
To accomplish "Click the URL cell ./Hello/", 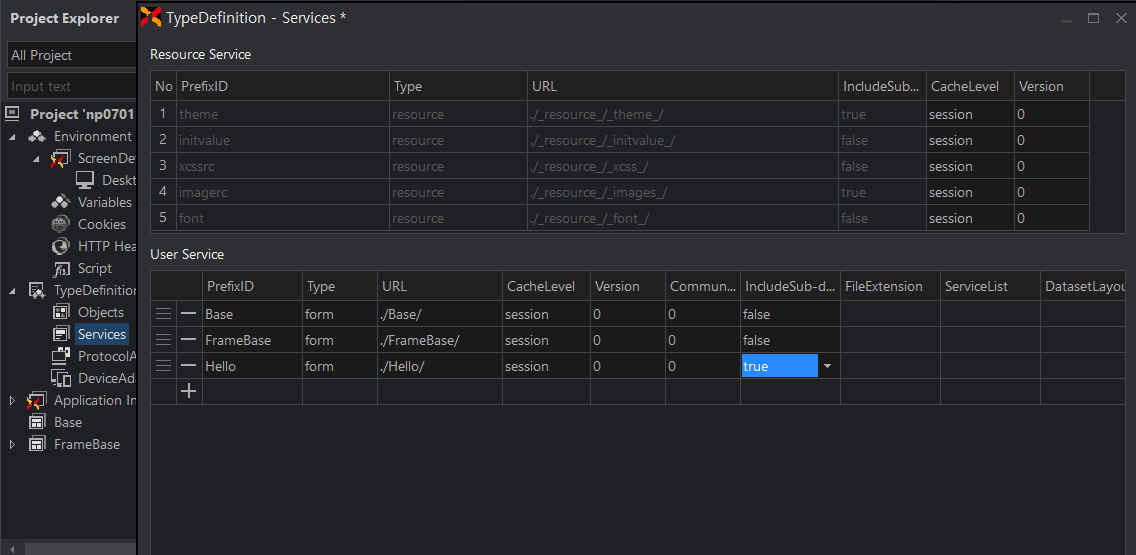I will click(x=440, y=366).
